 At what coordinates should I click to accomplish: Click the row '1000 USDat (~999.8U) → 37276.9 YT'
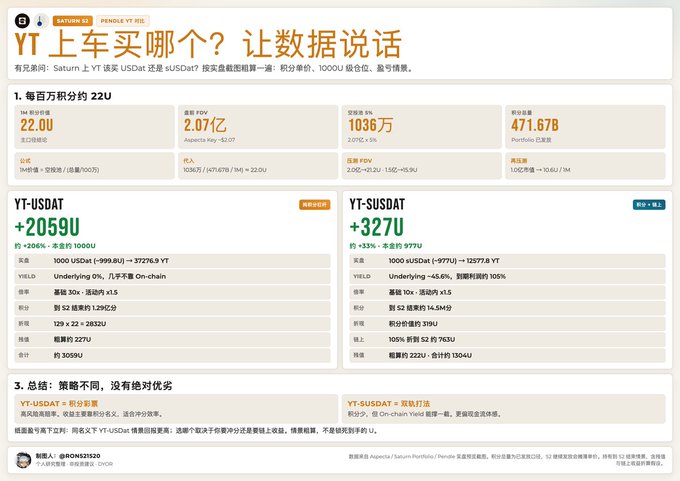173,261
